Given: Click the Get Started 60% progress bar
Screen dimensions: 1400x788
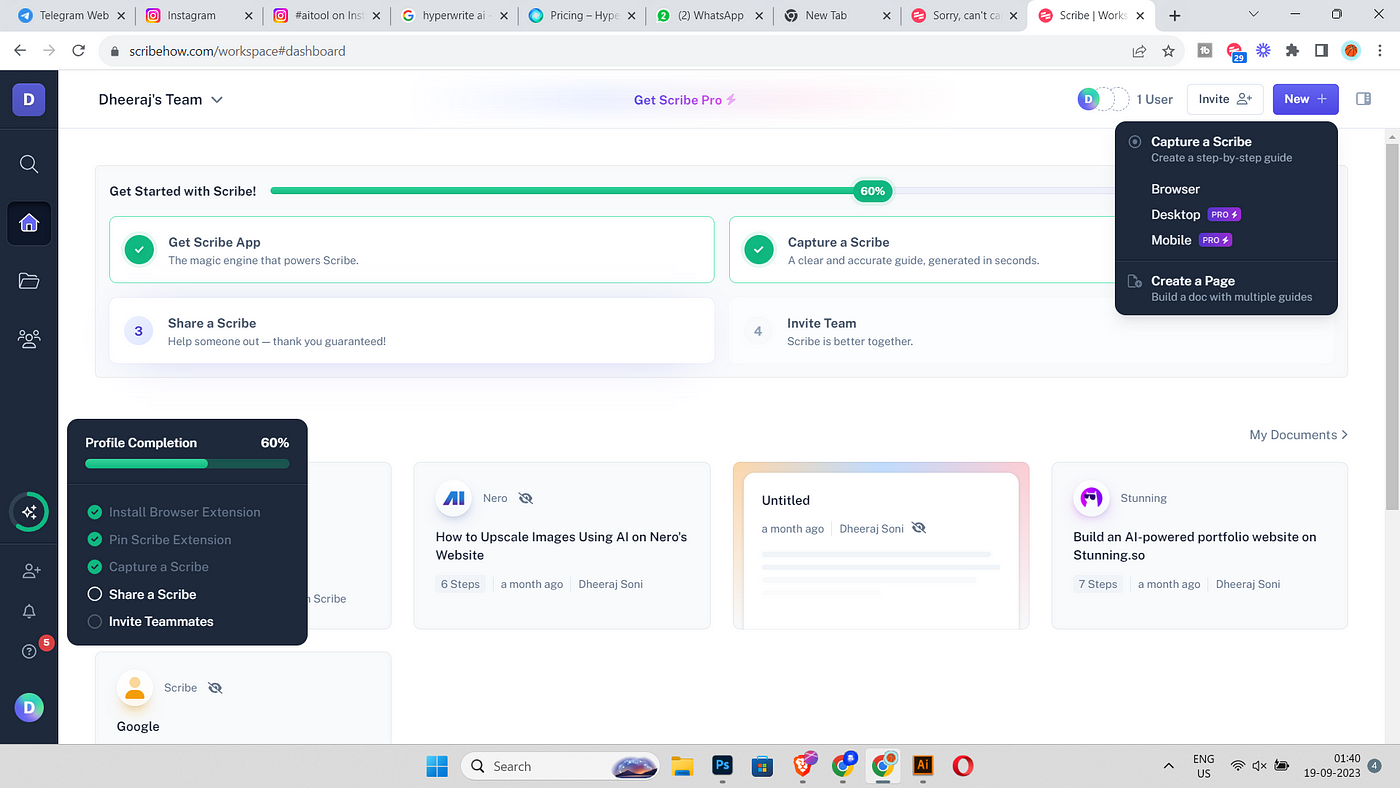Looking at the screenshot, I should click(x=690, y=190).
